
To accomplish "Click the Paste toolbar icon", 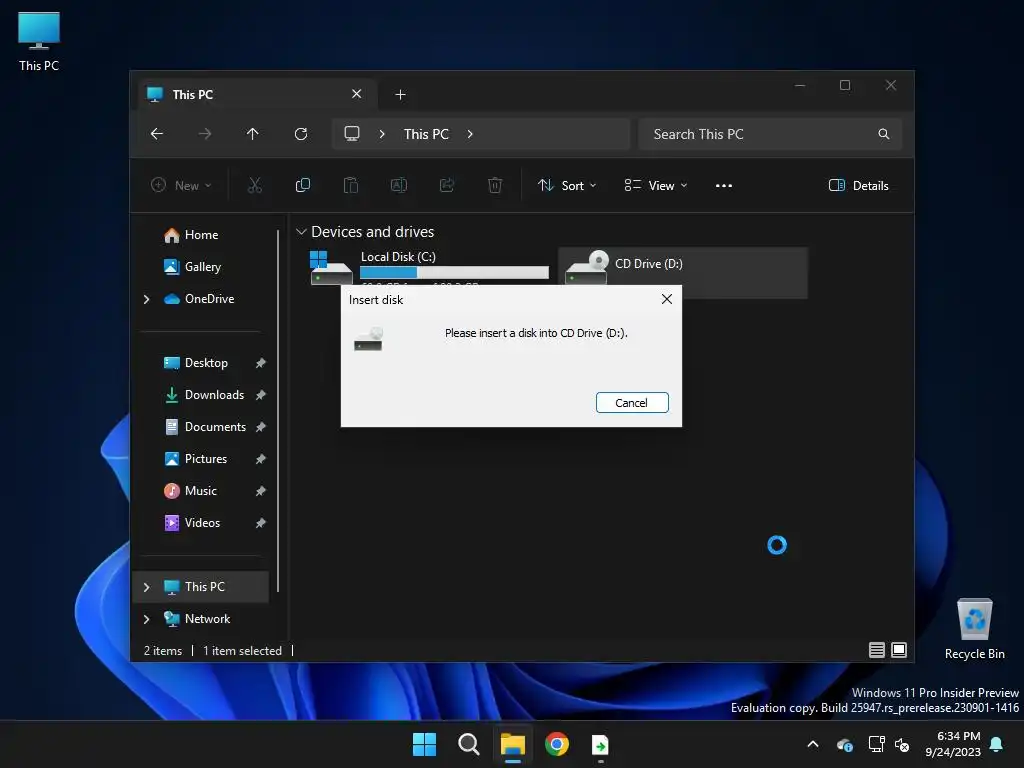I will tap(351, 185).
